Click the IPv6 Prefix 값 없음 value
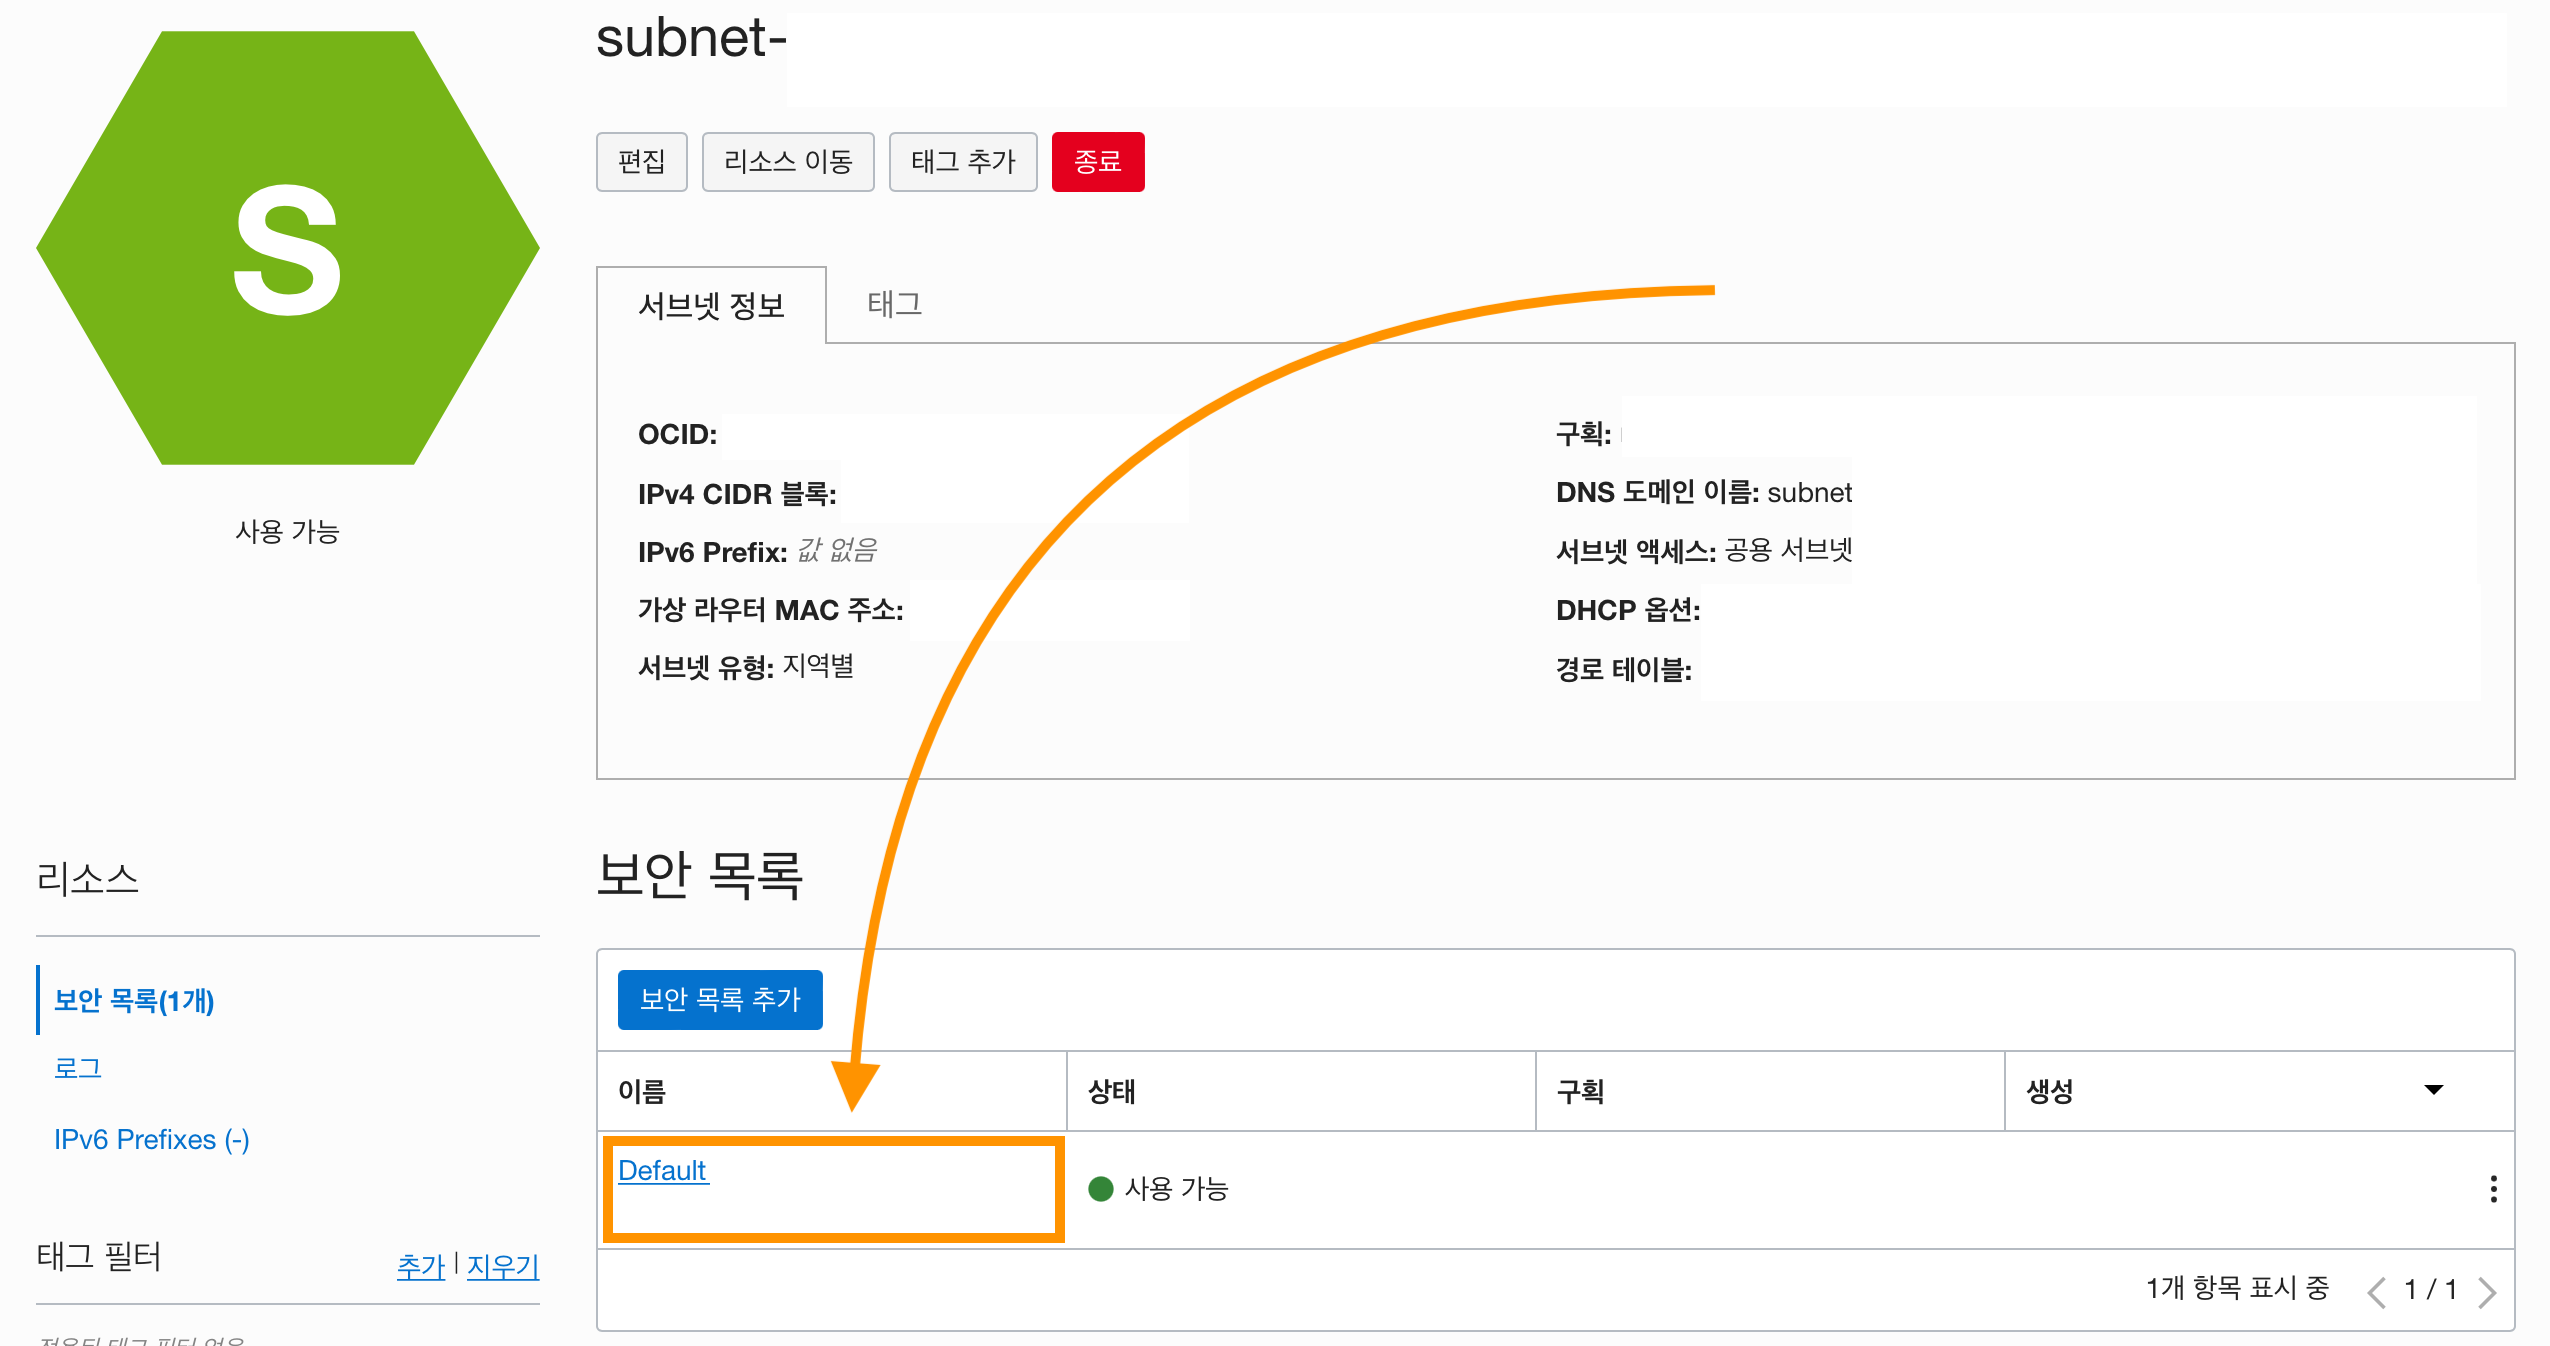 [836, 550]
